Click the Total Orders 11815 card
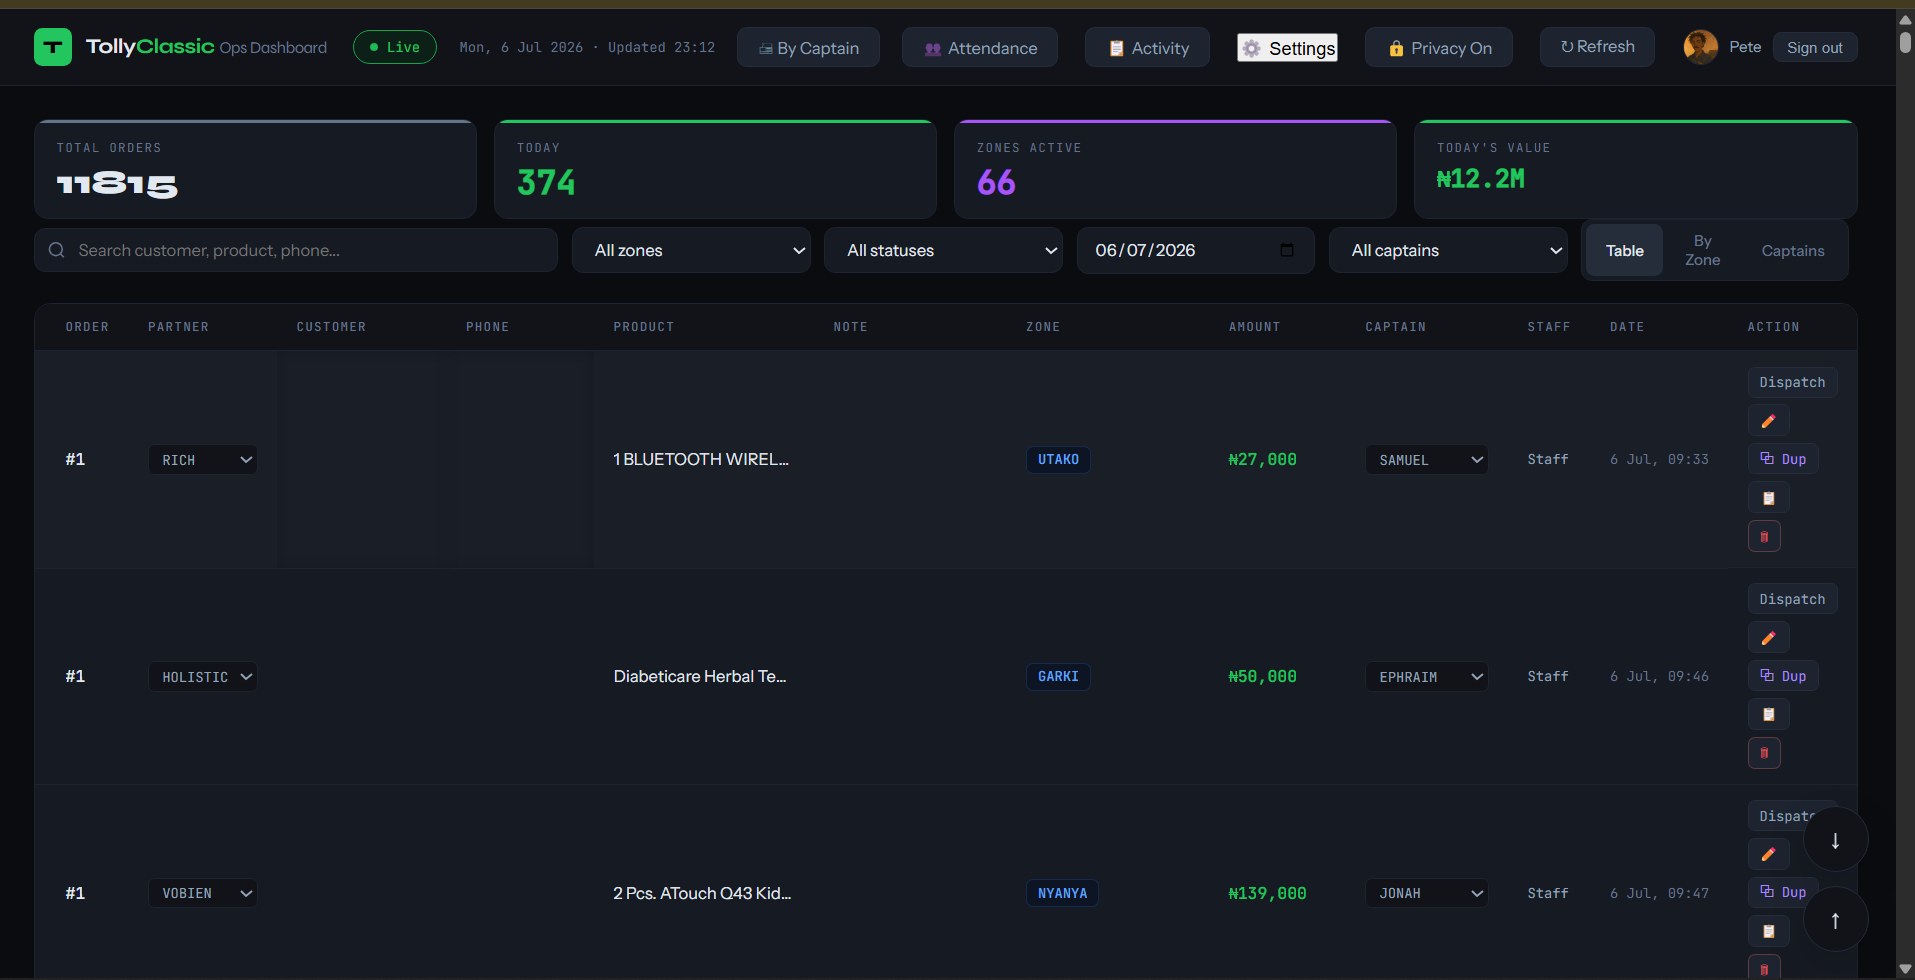 [255, 169]
